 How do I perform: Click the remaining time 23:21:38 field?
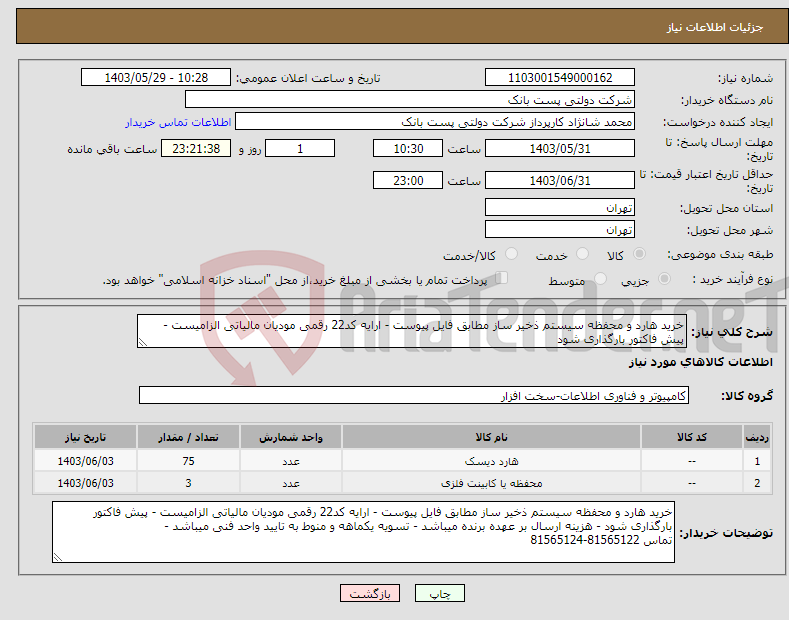tap(196, 148)
